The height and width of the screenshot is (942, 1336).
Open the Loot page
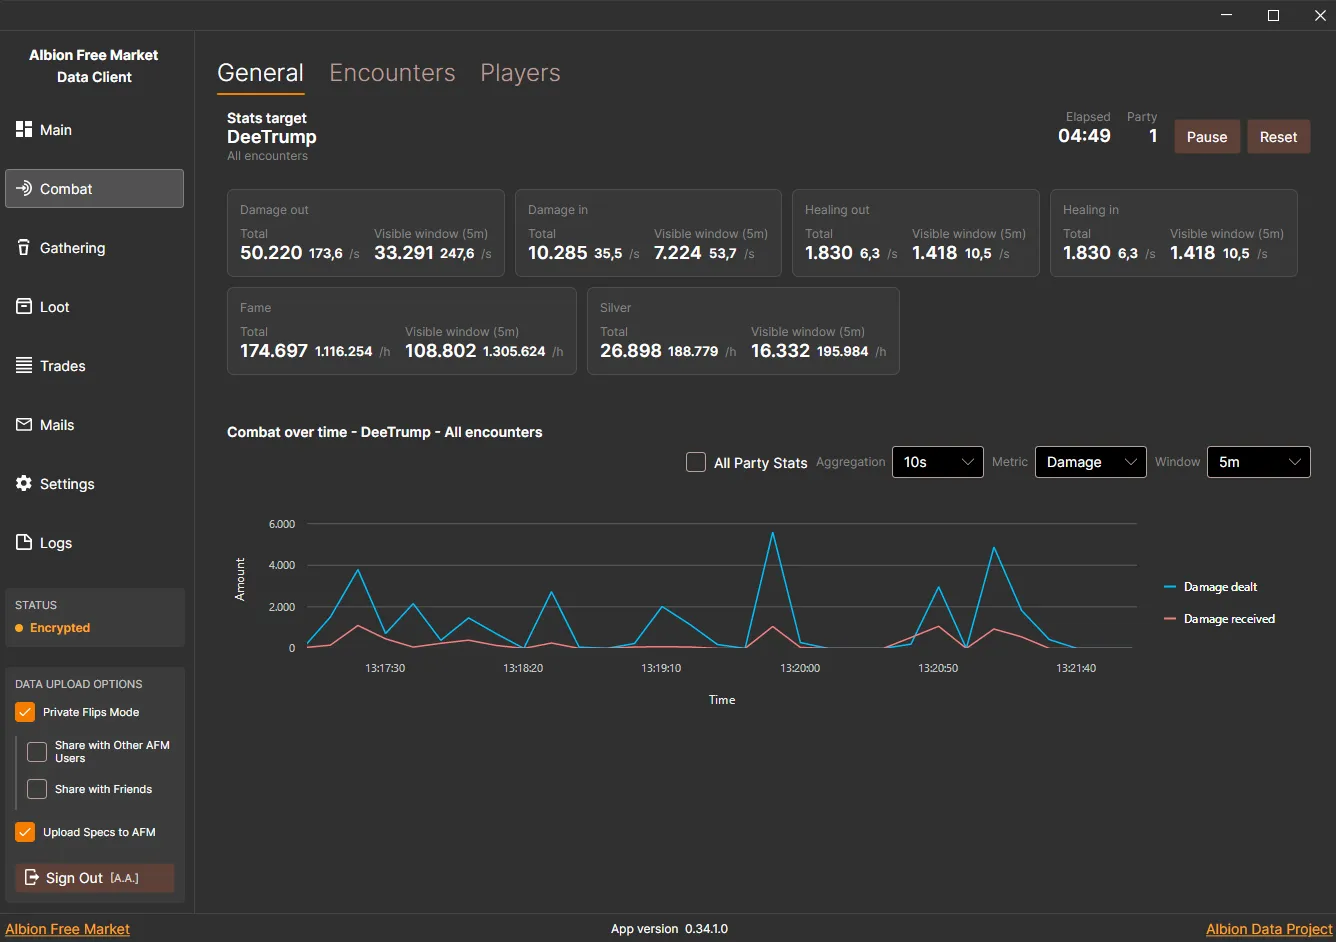pyautogui.click(x=94, y=307)
